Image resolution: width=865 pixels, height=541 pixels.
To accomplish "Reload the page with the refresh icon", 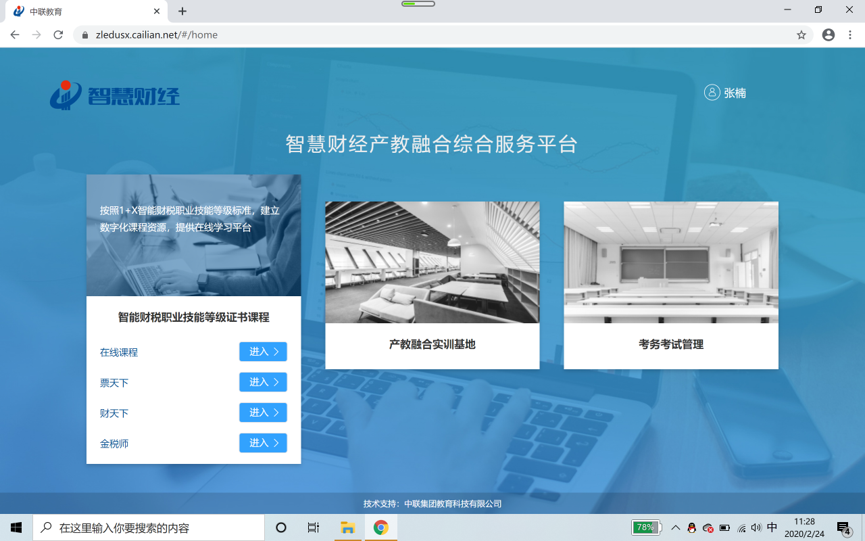I will coord(58,35).
